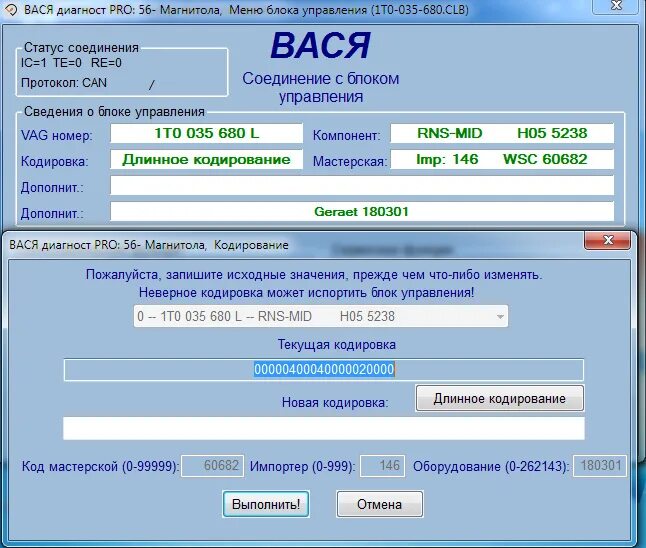The width and height of the screenshot is (646, 548).
Task: Click the Неверное кодировка warning text
Action: 307,293
